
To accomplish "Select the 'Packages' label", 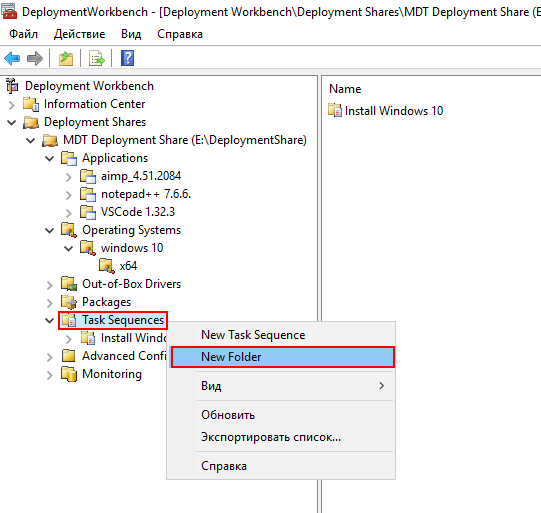I will point(107,302).
